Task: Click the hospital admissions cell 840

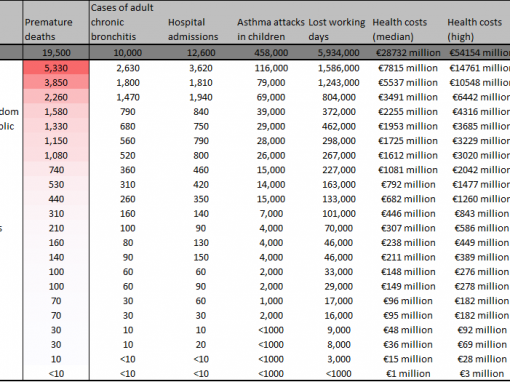Action: click(x=201, y=112)
